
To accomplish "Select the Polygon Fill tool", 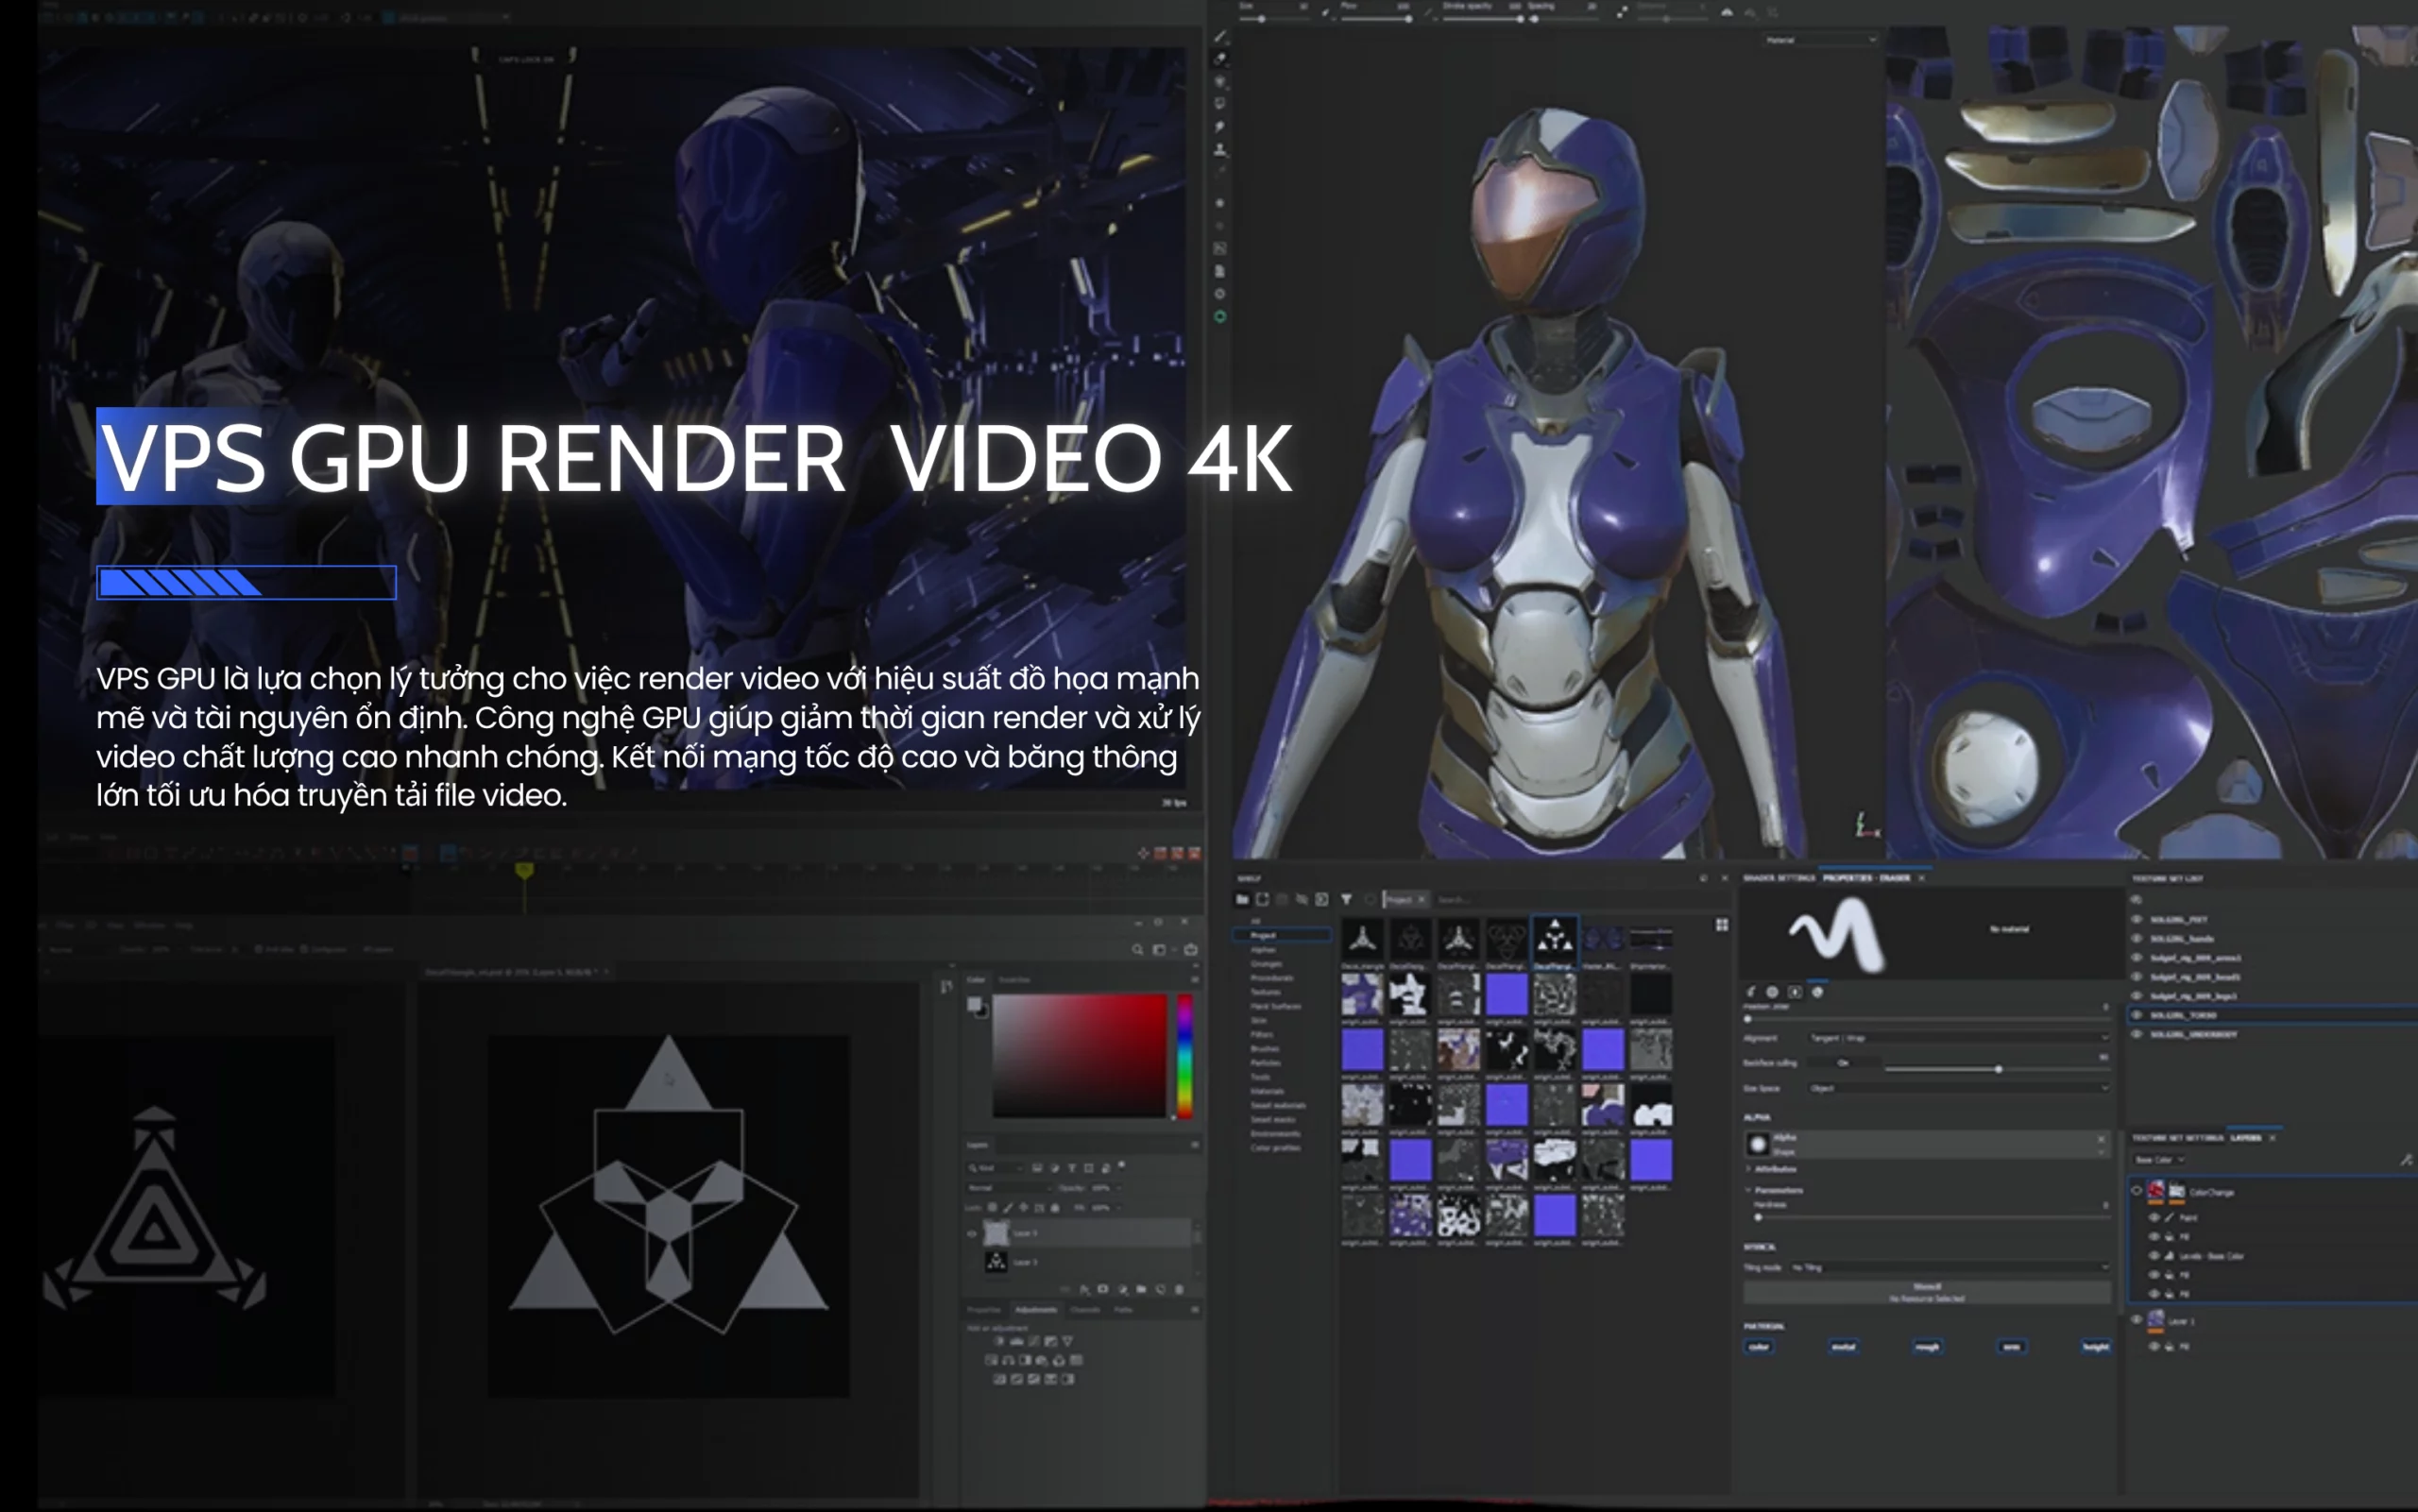I will [x=1220, y=104].
